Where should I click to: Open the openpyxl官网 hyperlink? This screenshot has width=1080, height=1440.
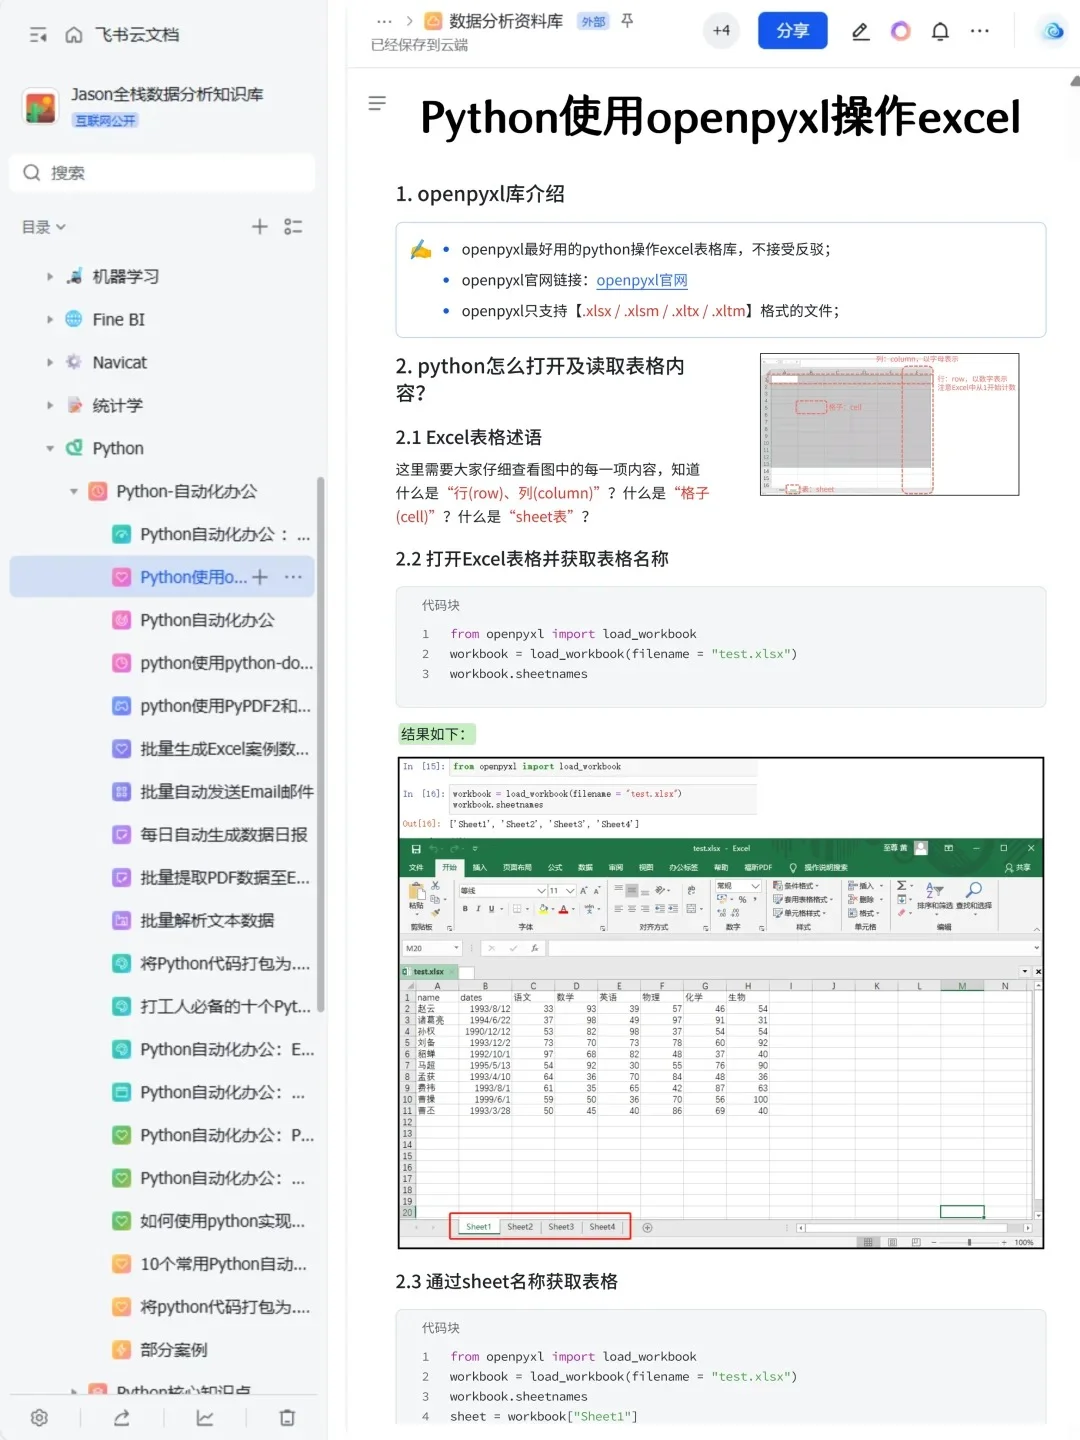[641, 281]
